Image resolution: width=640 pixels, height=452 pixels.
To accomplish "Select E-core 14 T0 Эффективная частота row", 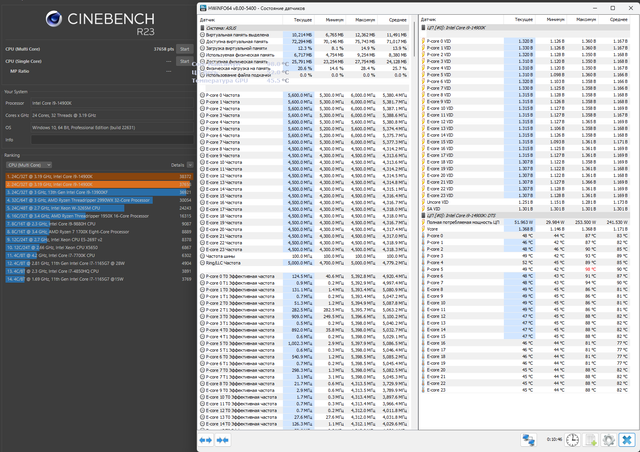I will coord(304,424).
